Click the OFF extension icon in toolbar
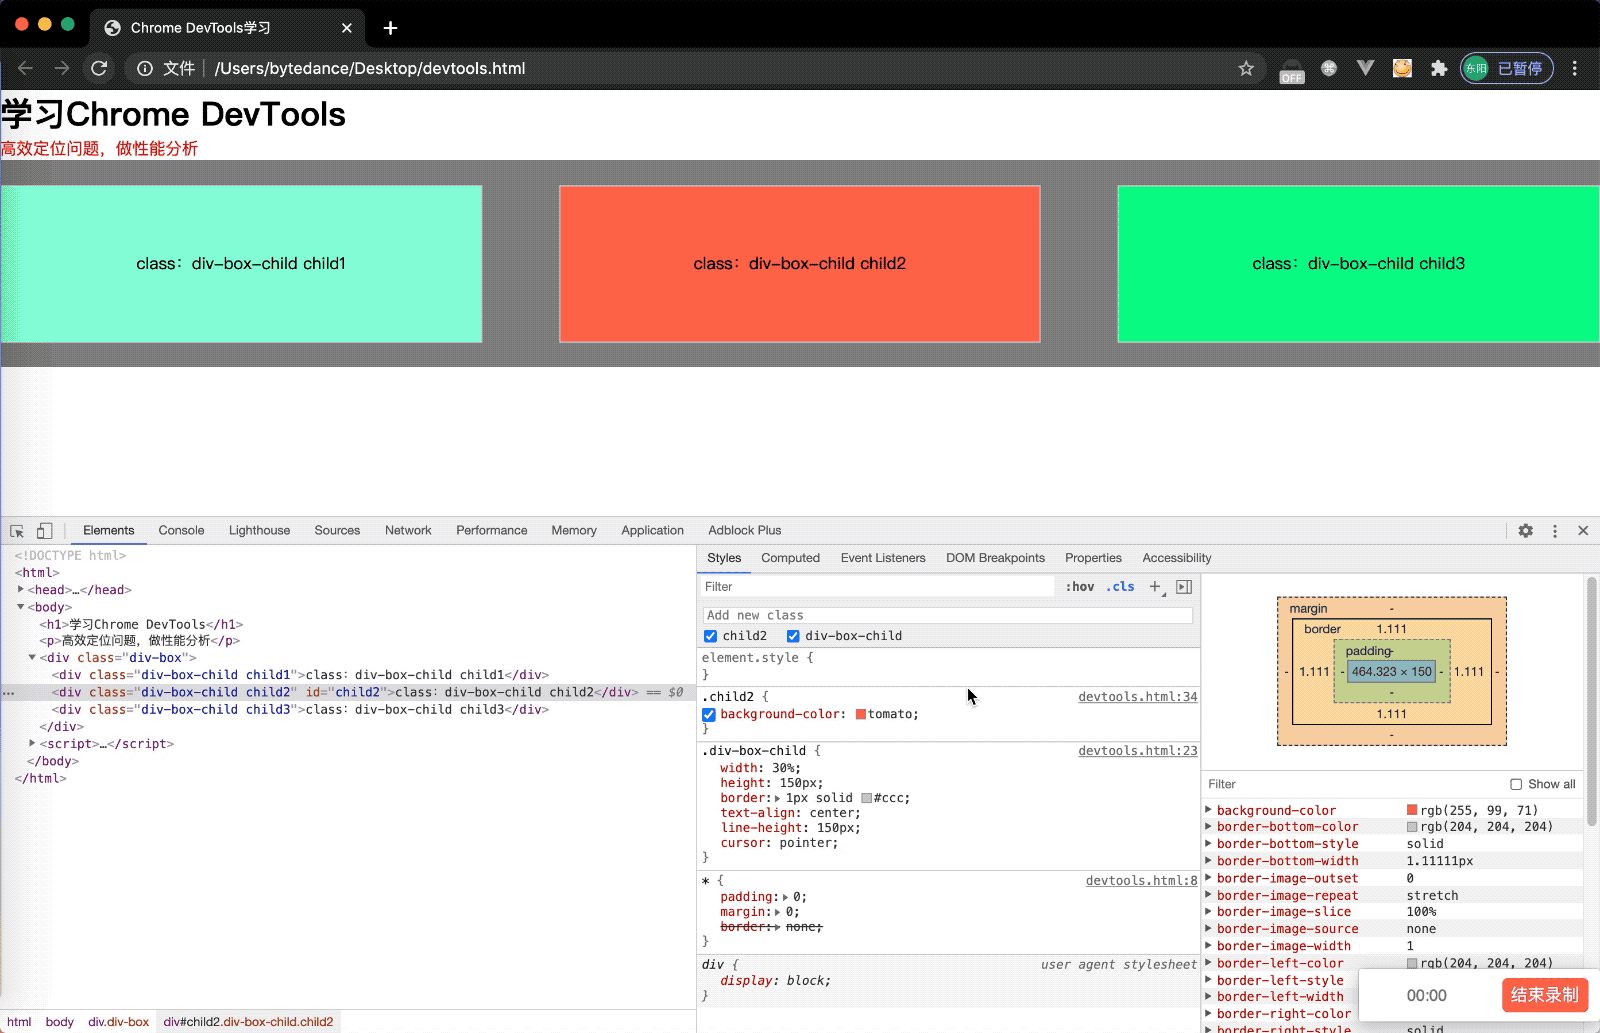This screenshot has width=1600, height=1033. tap(1292, 70)
